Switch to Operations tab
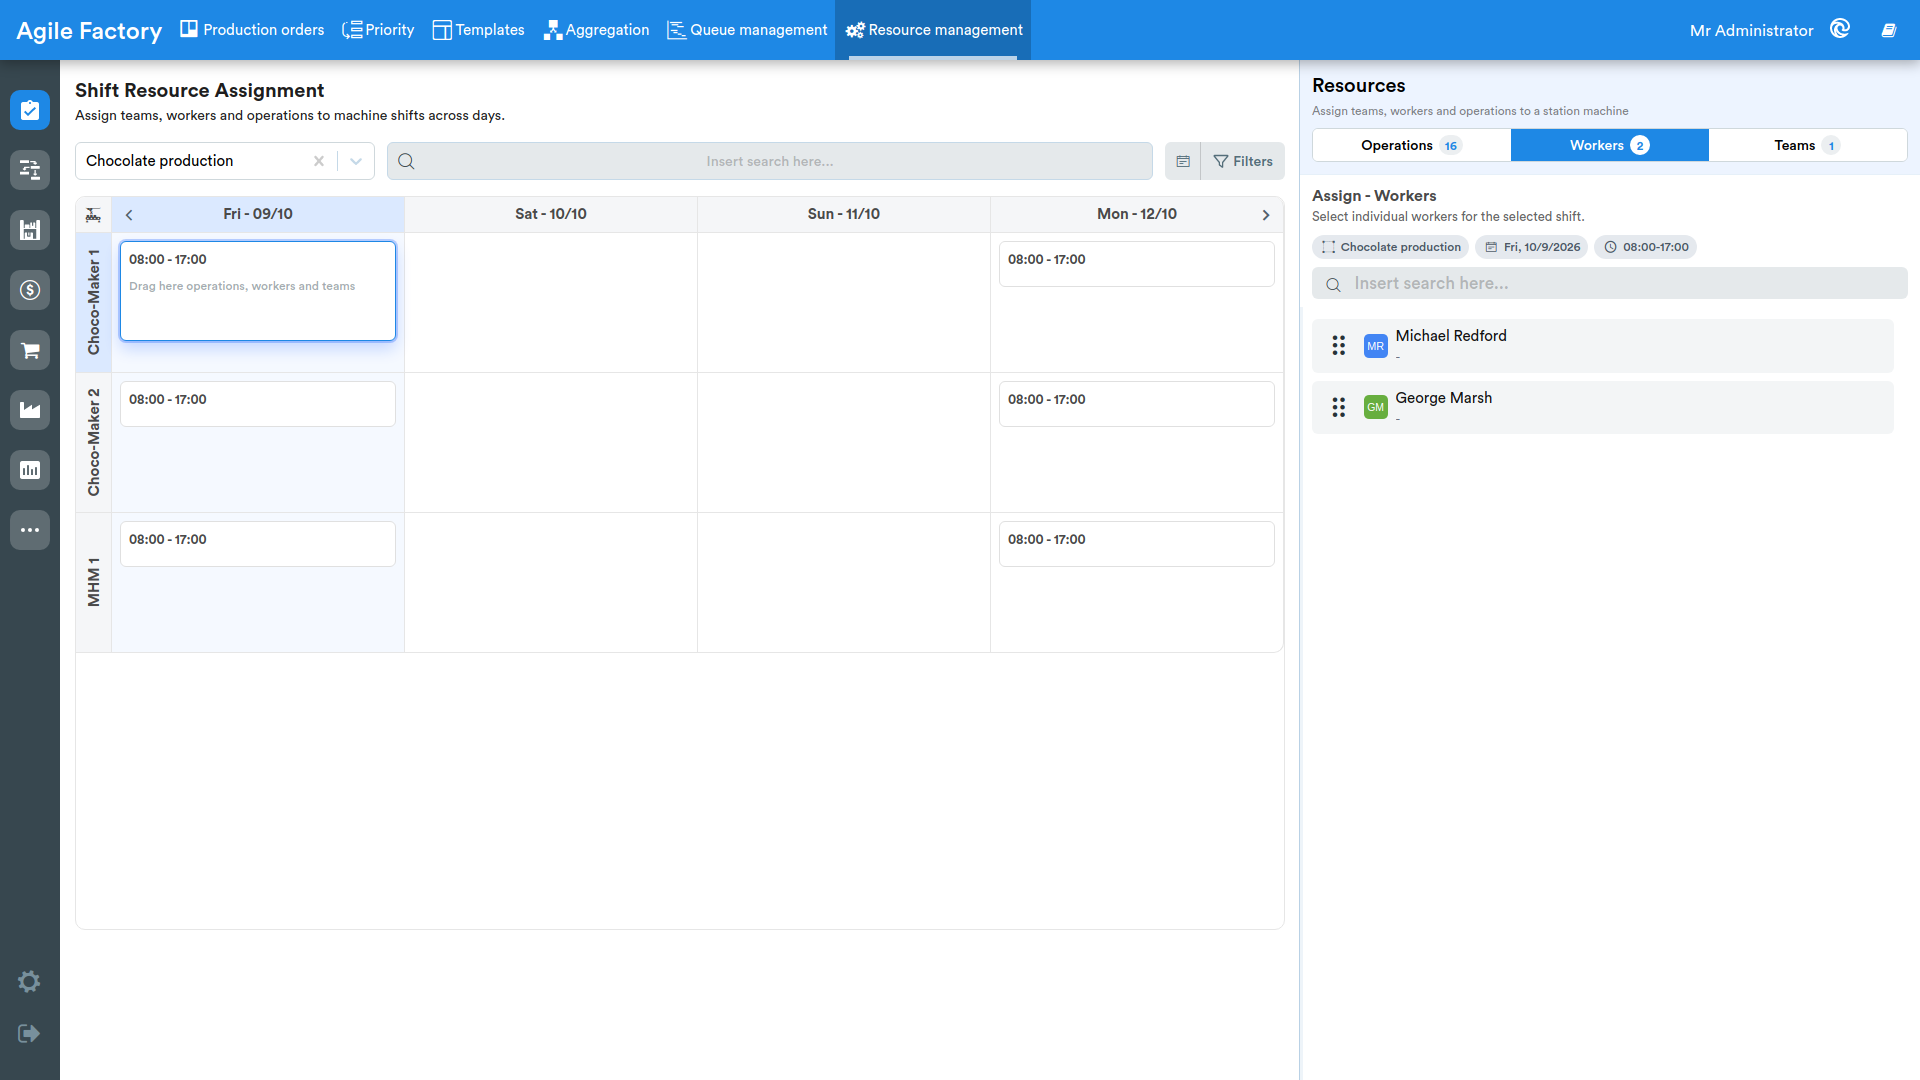Screen dimensions: 1920x1080 [1411, 145]
